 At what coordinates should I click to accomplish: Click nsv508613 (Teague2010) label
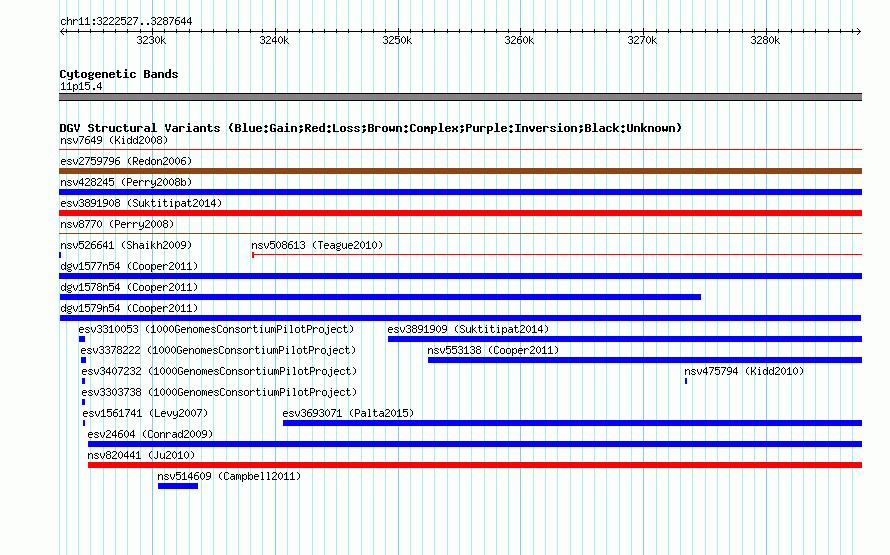(317, 245)
